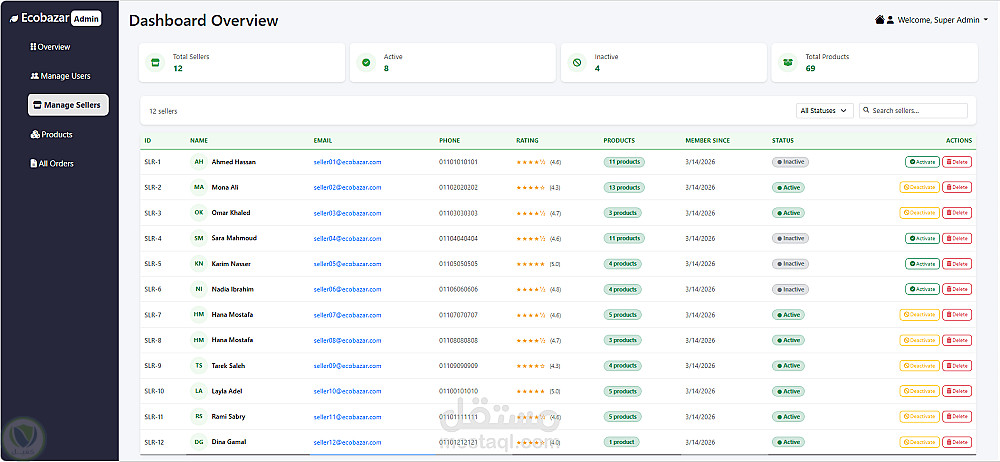Select Manage Sellers in sidebar

click(x=68, y=105)
